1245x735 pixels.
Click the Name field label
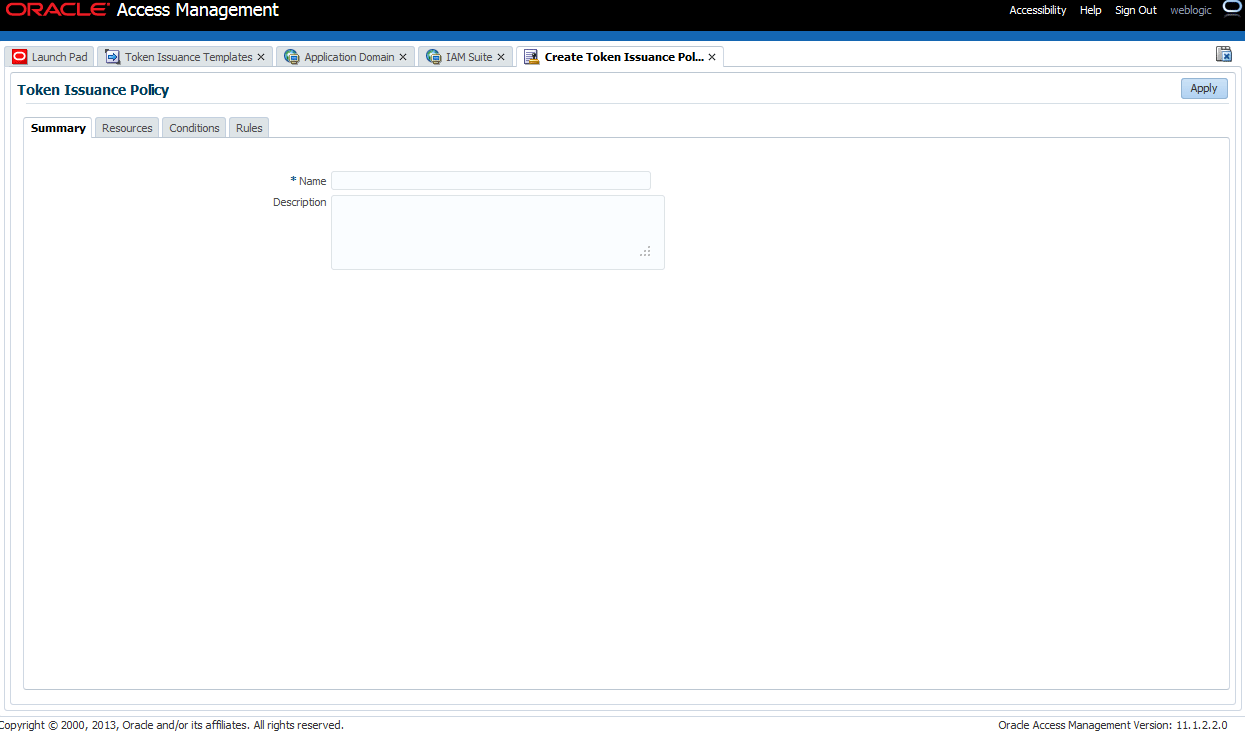pyautogui.click(x=312, y=181)
